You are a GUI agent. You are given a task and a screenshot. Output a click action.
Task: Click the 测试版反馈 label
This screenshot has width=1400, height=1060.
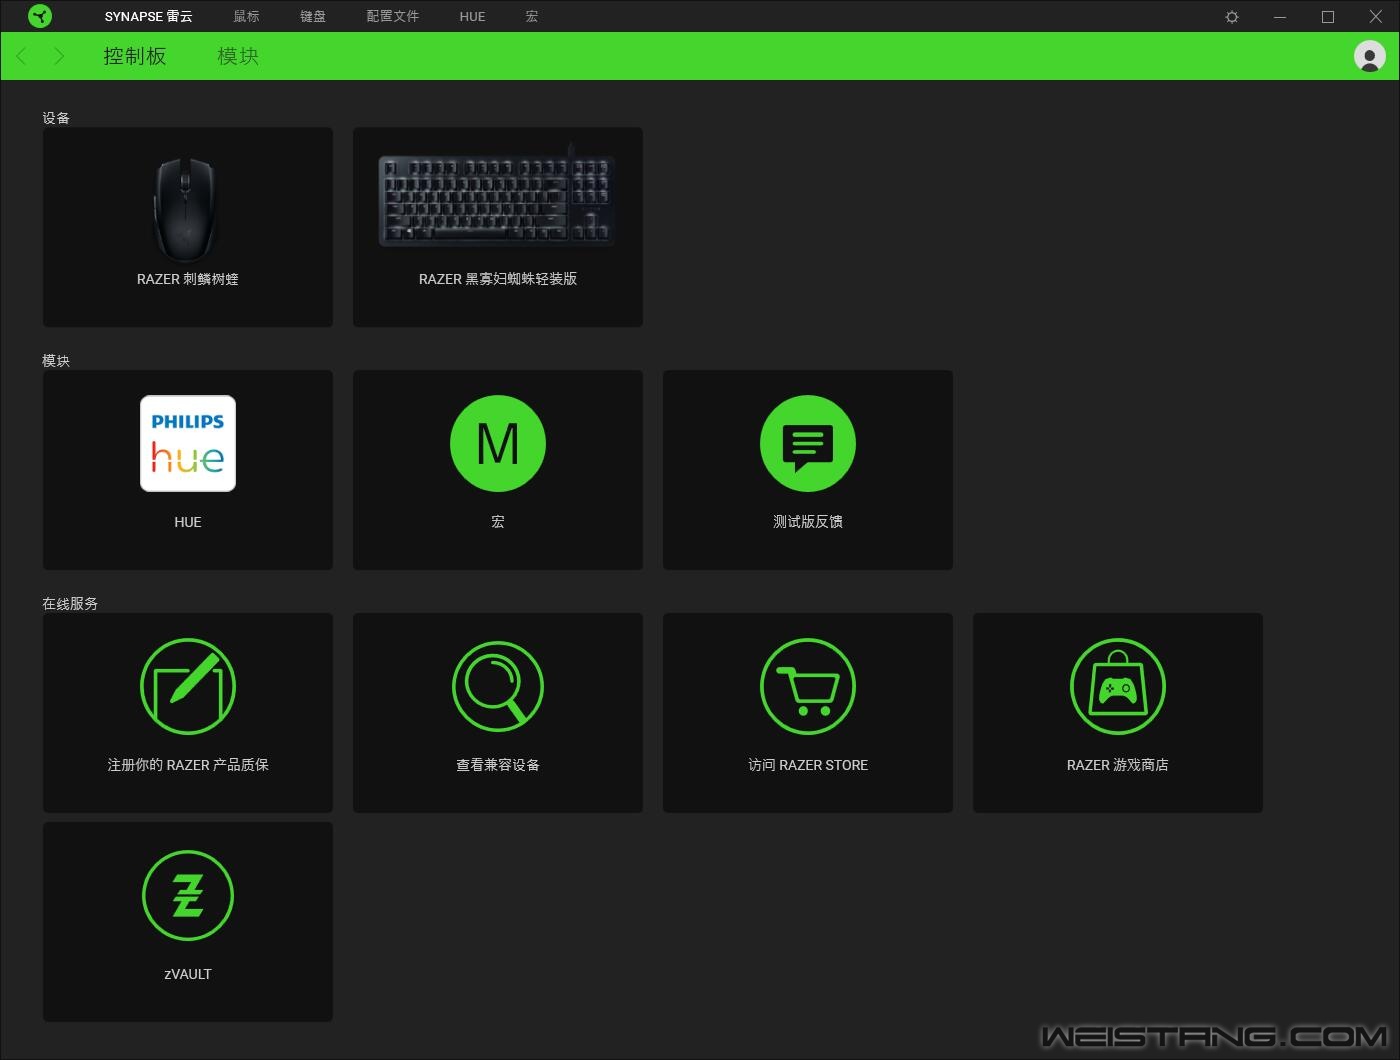tap(808, 522)
